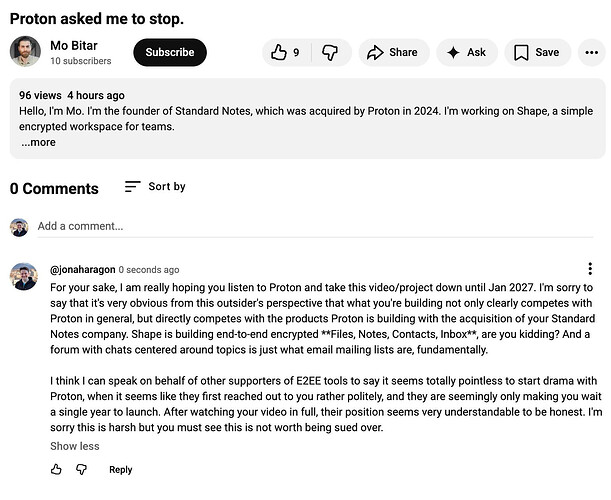The image size is (611, 500).
Task: Click the Share arrow button
Action: 393,53
